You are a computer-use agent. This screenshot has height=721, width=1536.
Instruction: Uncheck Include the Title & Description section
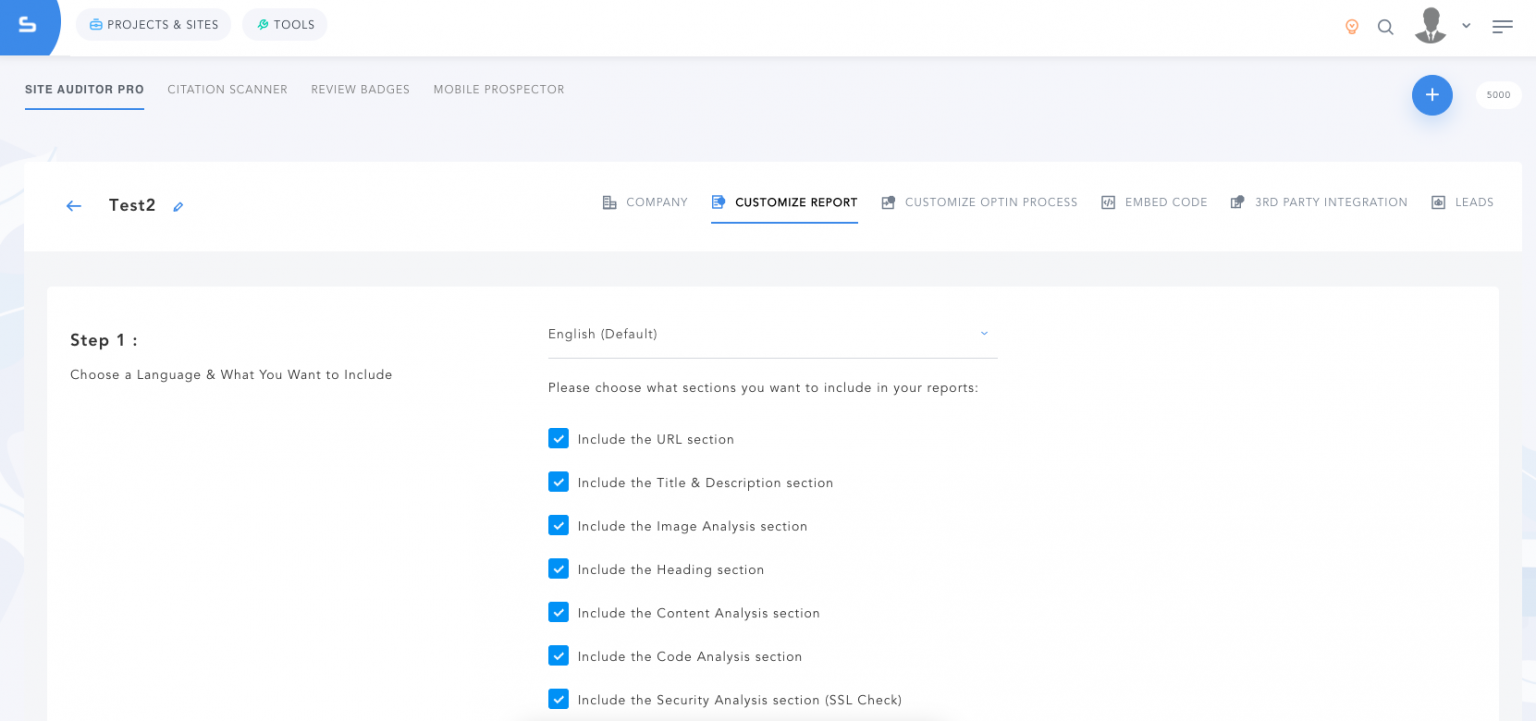pyautogui.click(x=558, y=482)
